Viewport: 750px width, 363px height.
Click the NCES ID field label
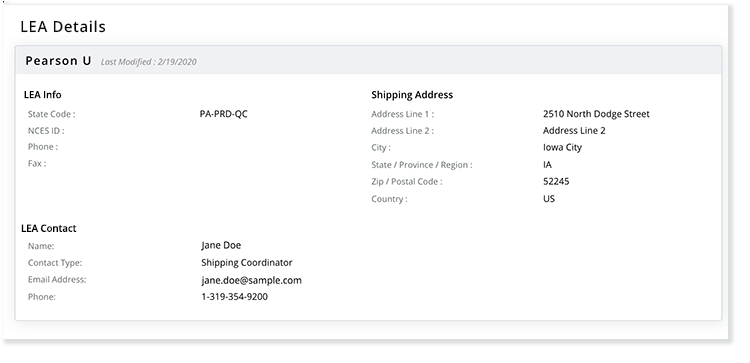pyautogui.click(x=46, y=131)
